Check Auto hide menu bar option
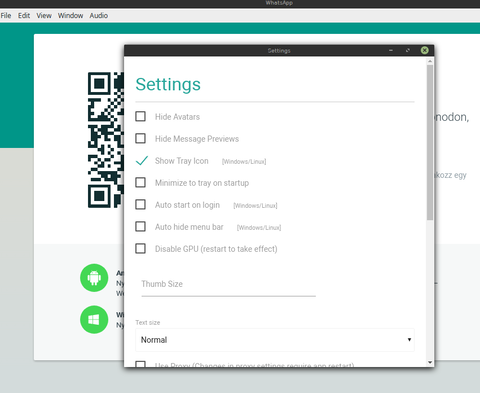 [x=140, y=226]
